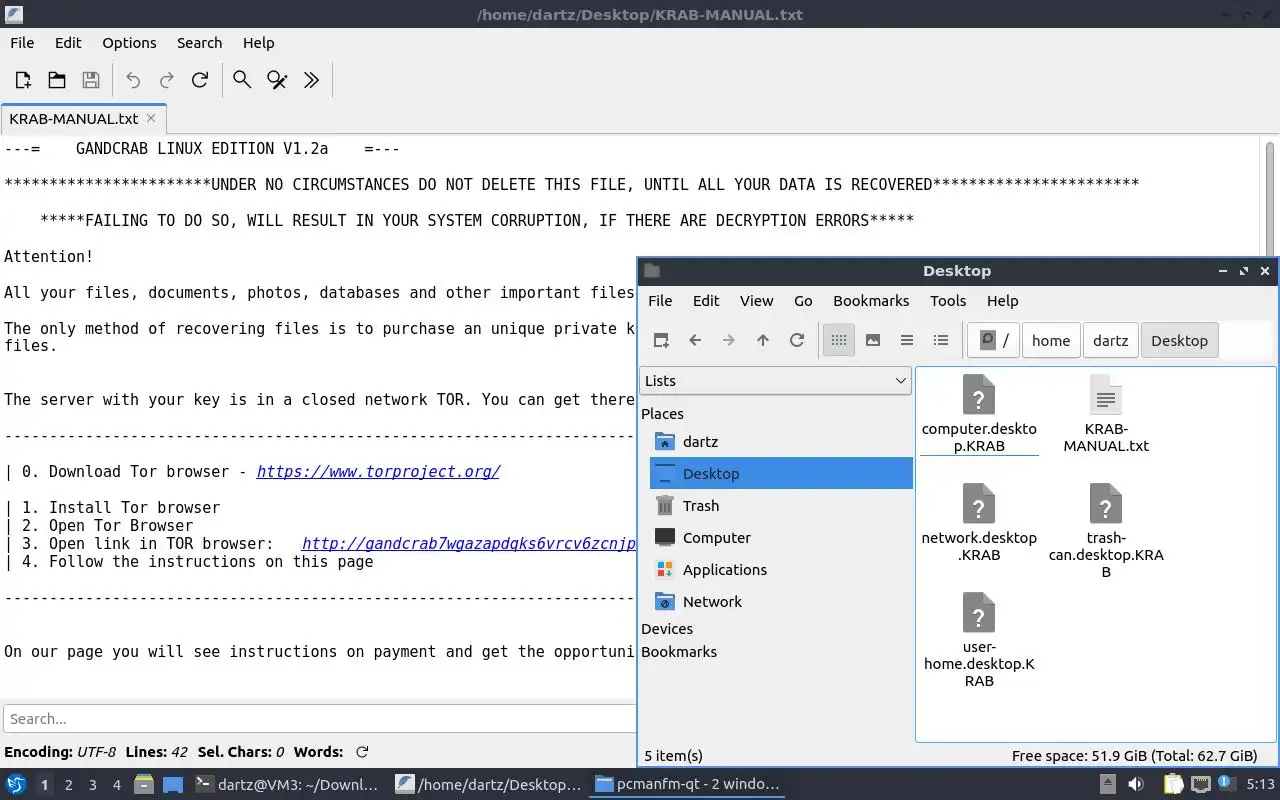
Task: Open find with the magnifier icon
Action: tap(242, 80)
